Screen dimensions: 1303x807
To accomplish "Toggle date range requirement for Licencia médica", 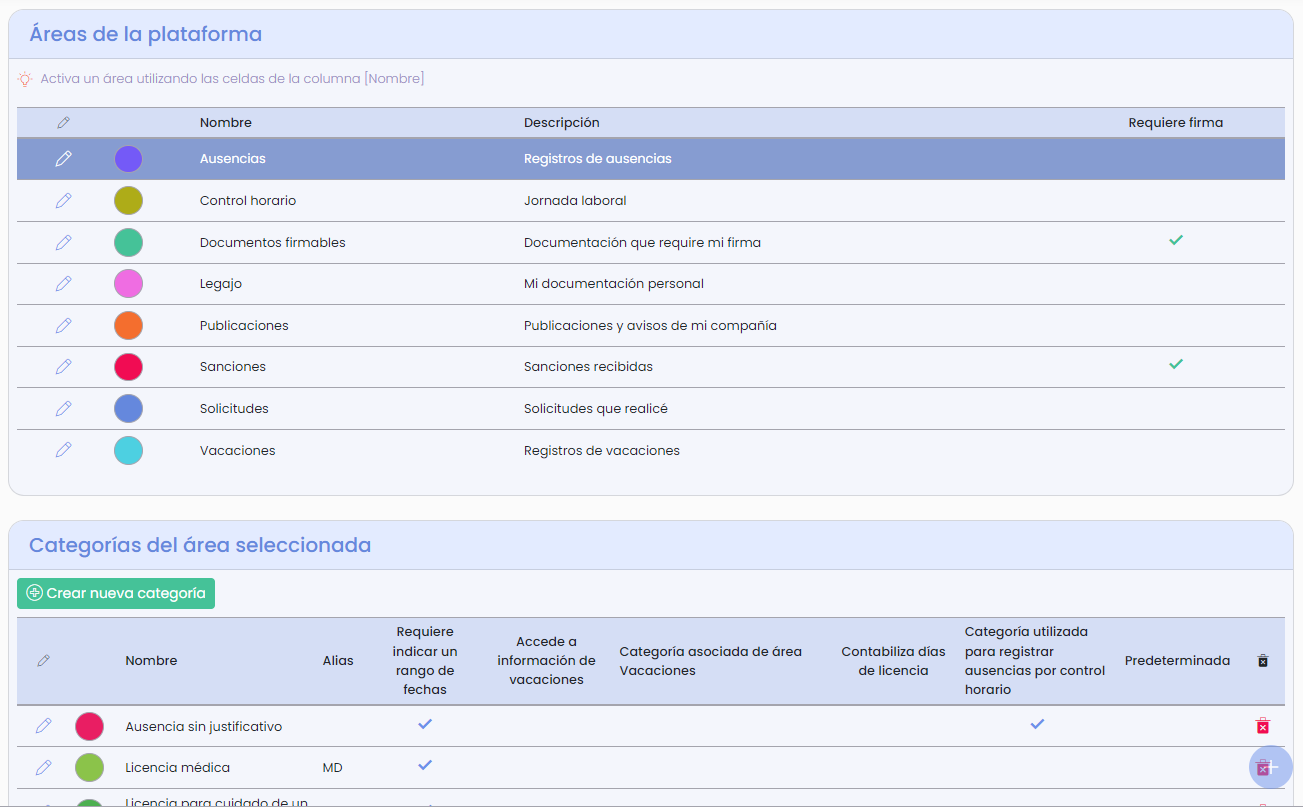I will (x=425, y=766).
